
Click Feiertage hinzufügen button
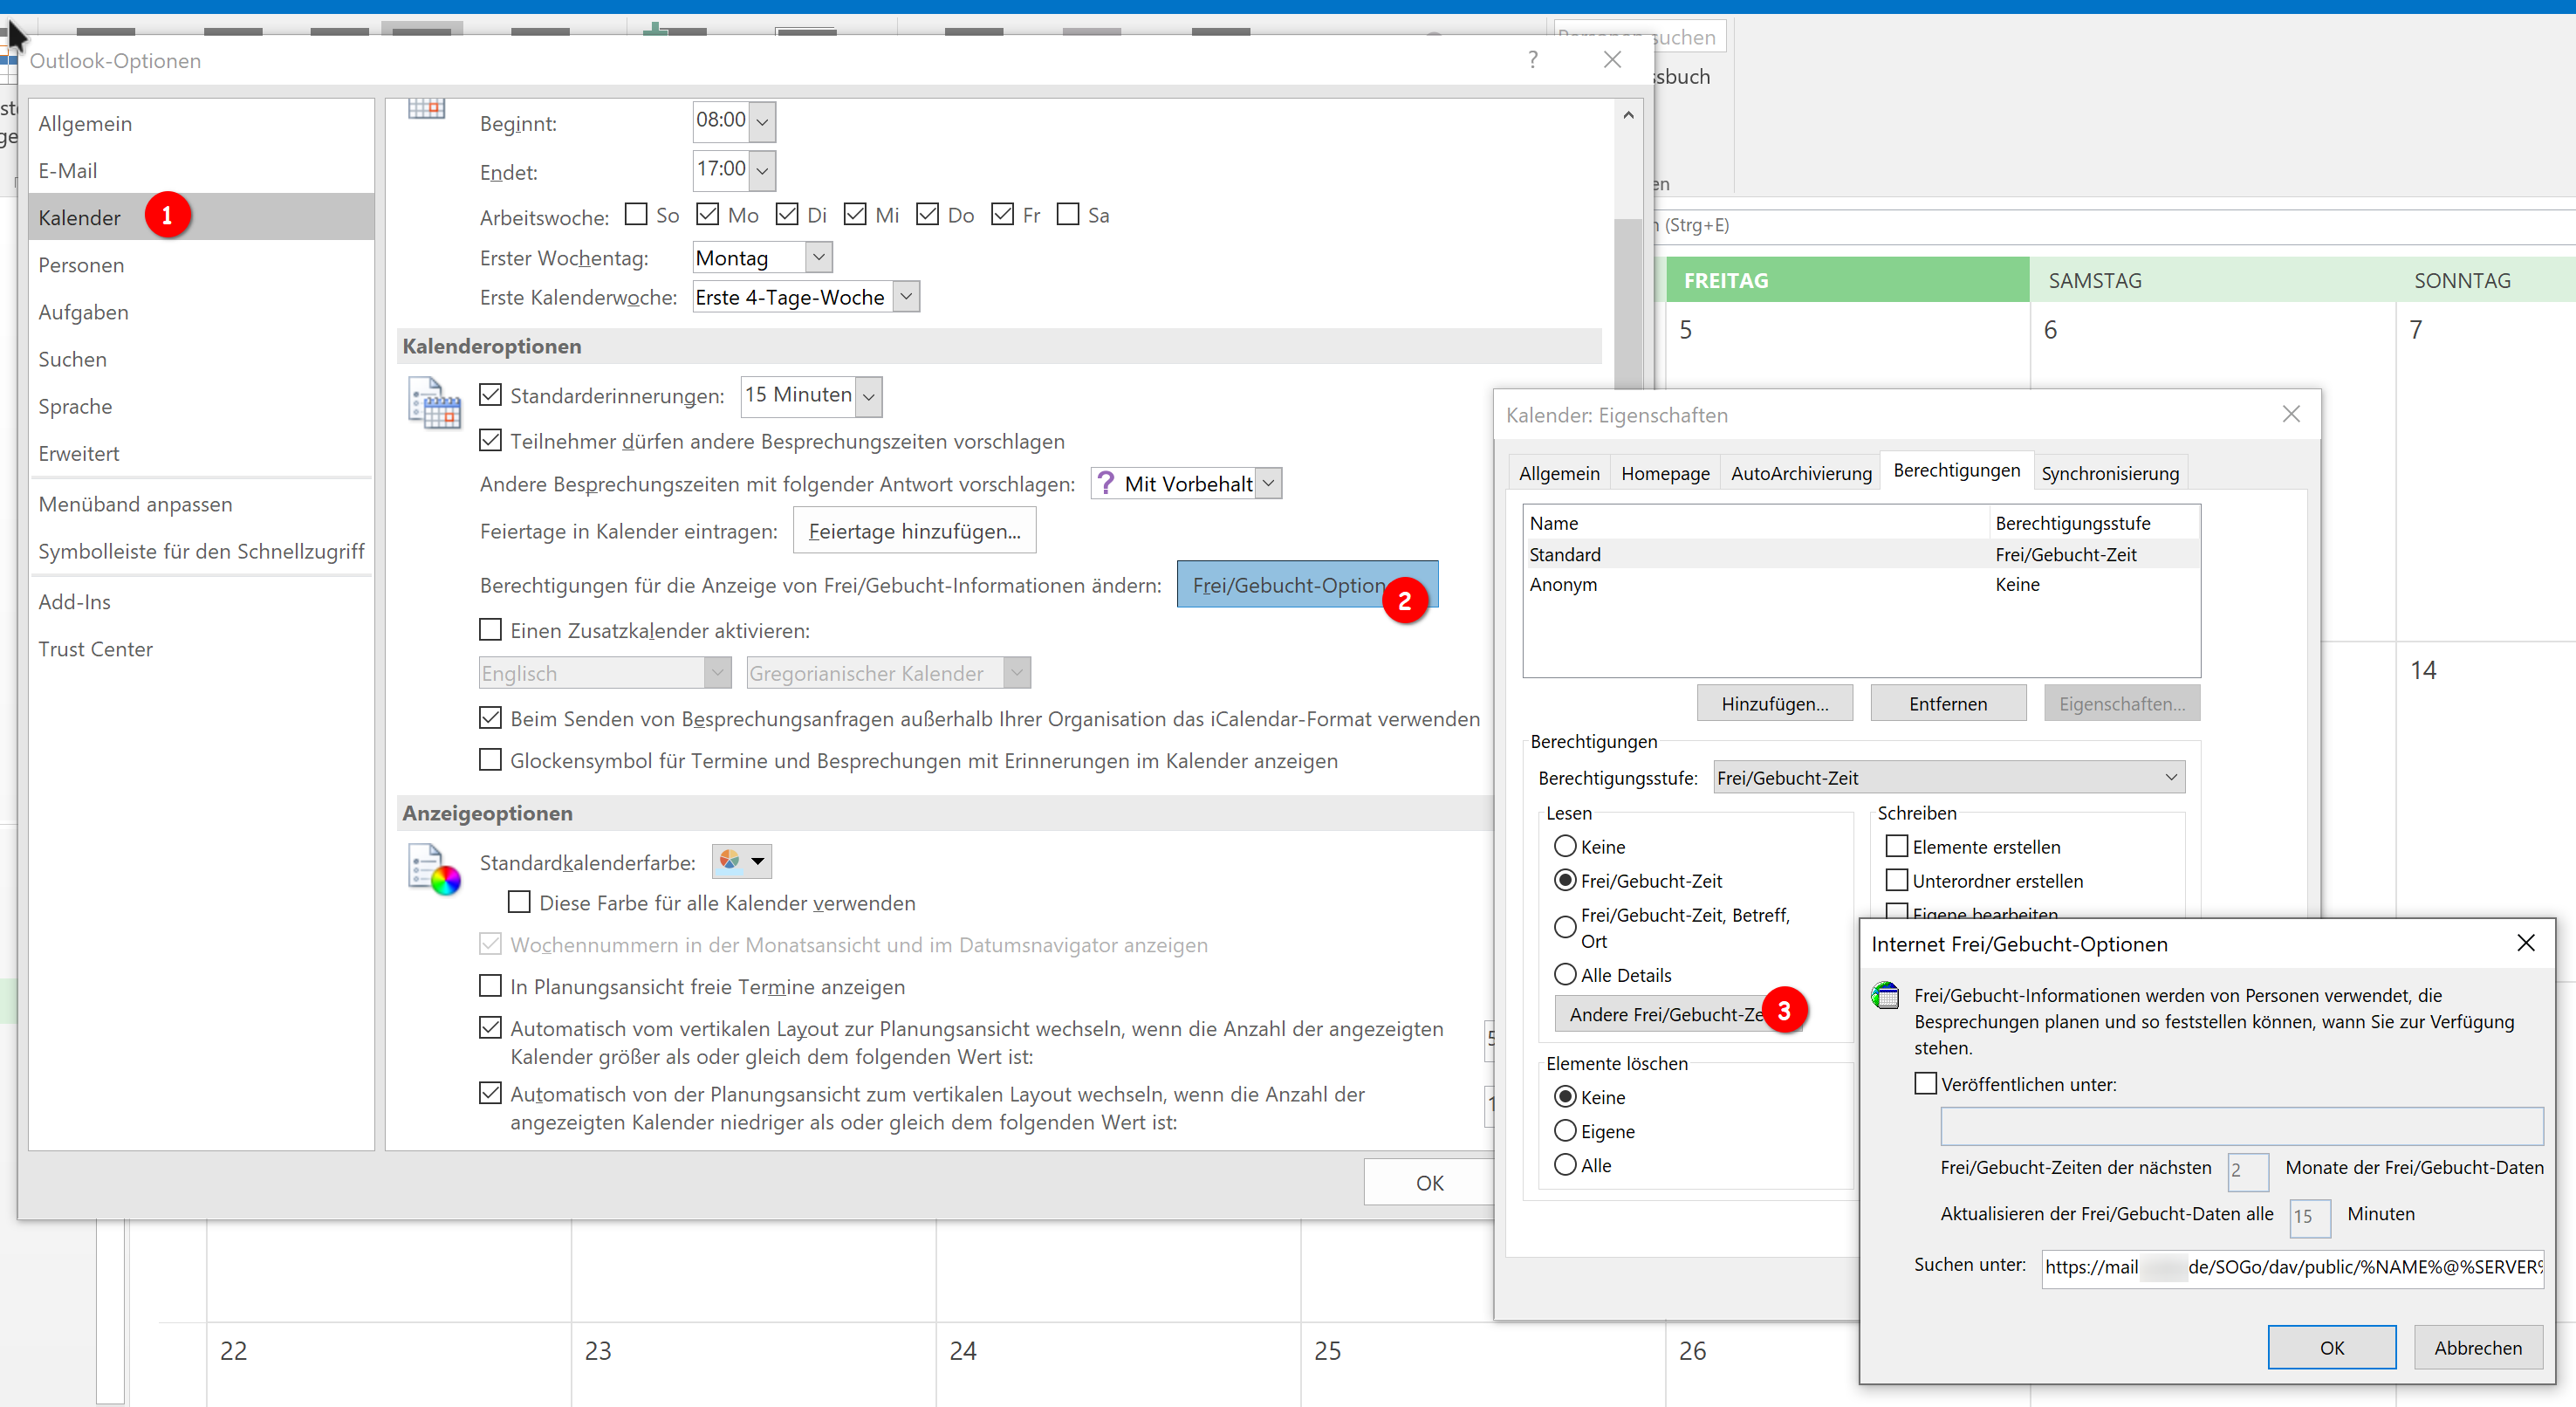(x=914, y=530)
